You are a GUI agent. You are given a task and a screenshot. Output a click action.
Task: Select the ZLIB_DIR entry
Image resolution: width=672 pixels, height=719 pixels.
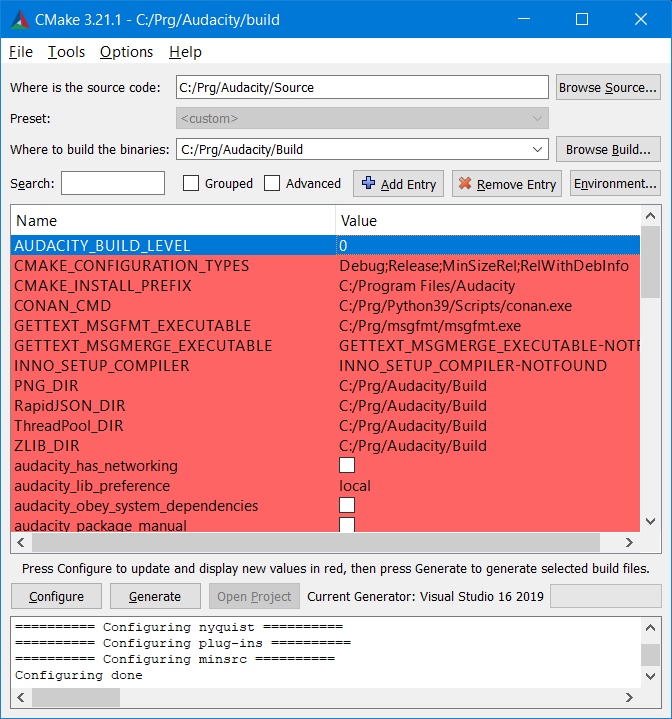[47, 446]
